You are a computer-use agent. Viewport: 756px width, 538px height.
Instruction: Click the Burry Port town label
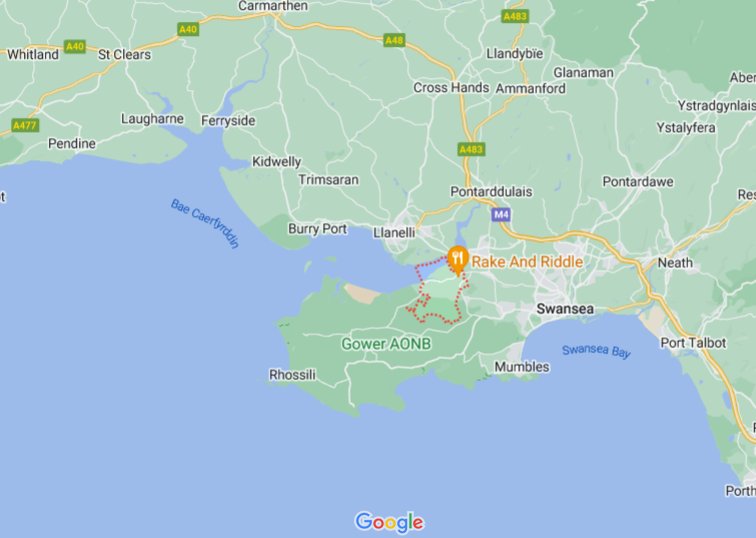tap(317, 229)
